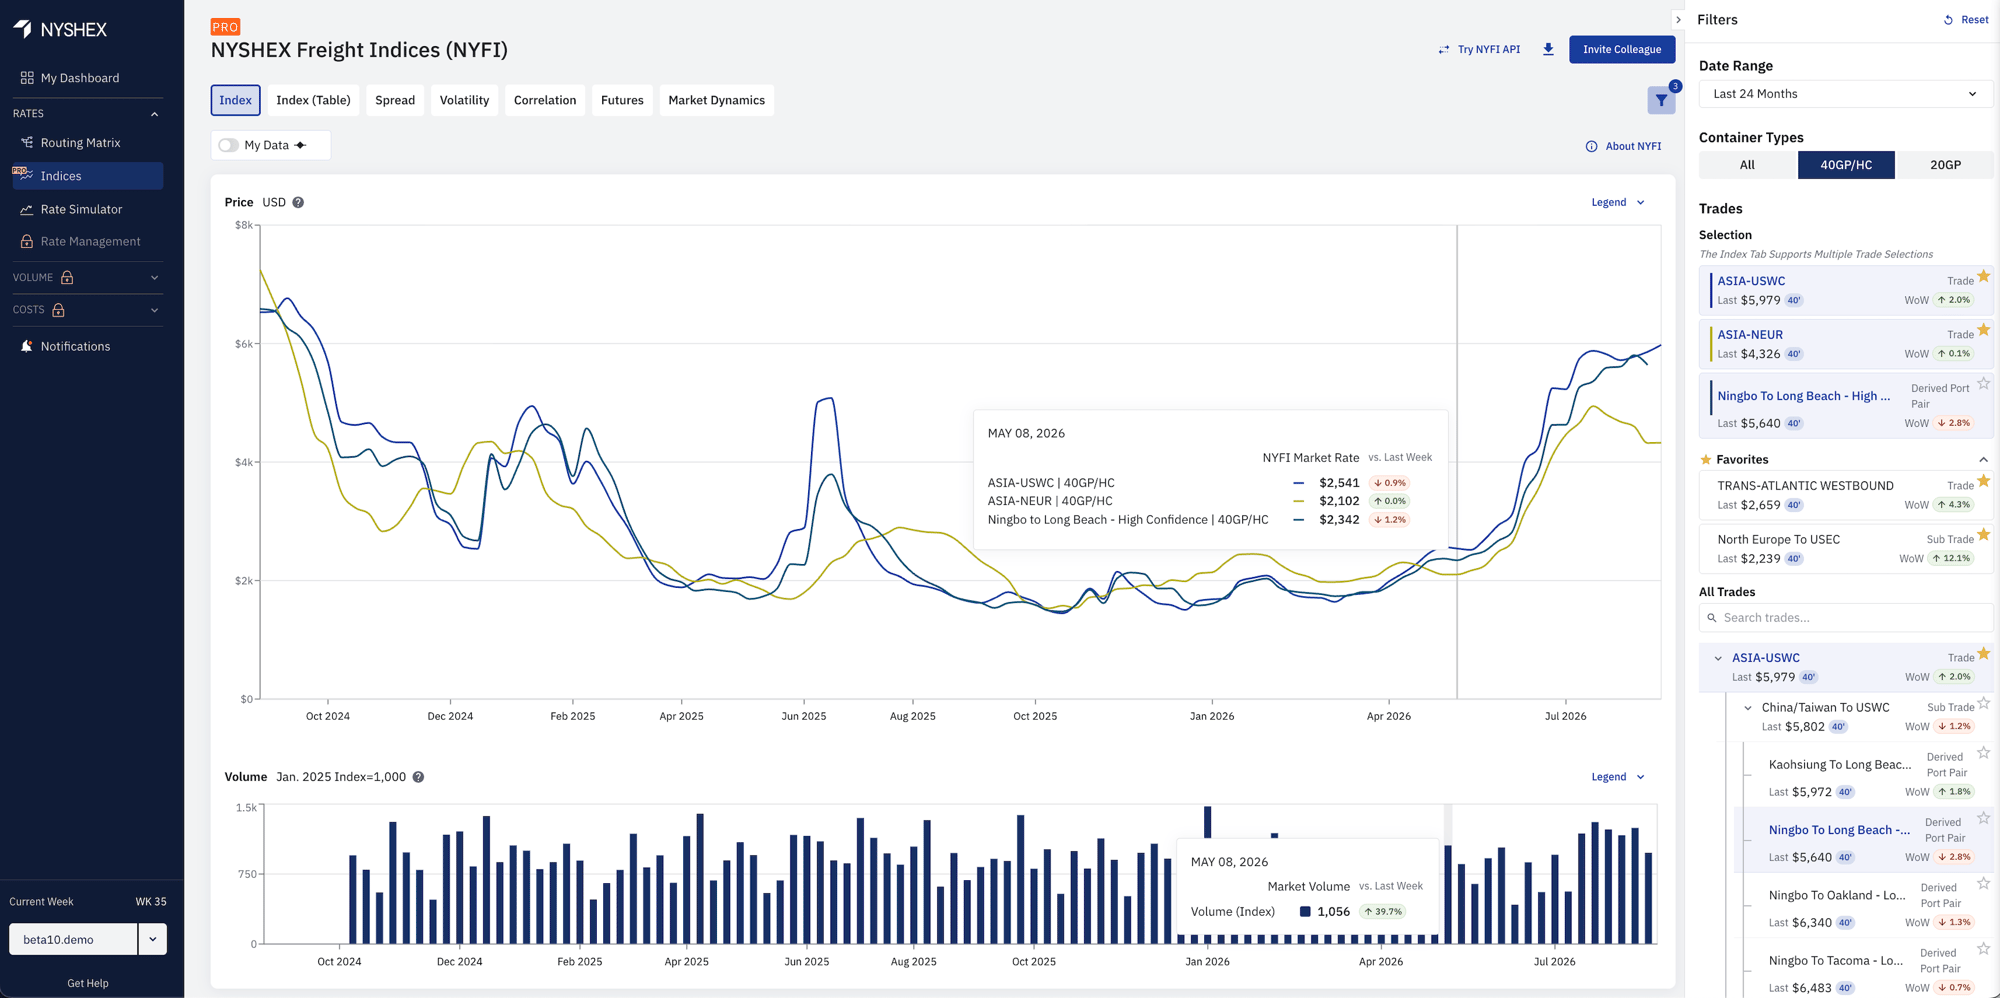This screenshot has height=998, width=2000.
Task: Star the China/Taiwan To USWC sub trade
Action: pos(1983,703)
